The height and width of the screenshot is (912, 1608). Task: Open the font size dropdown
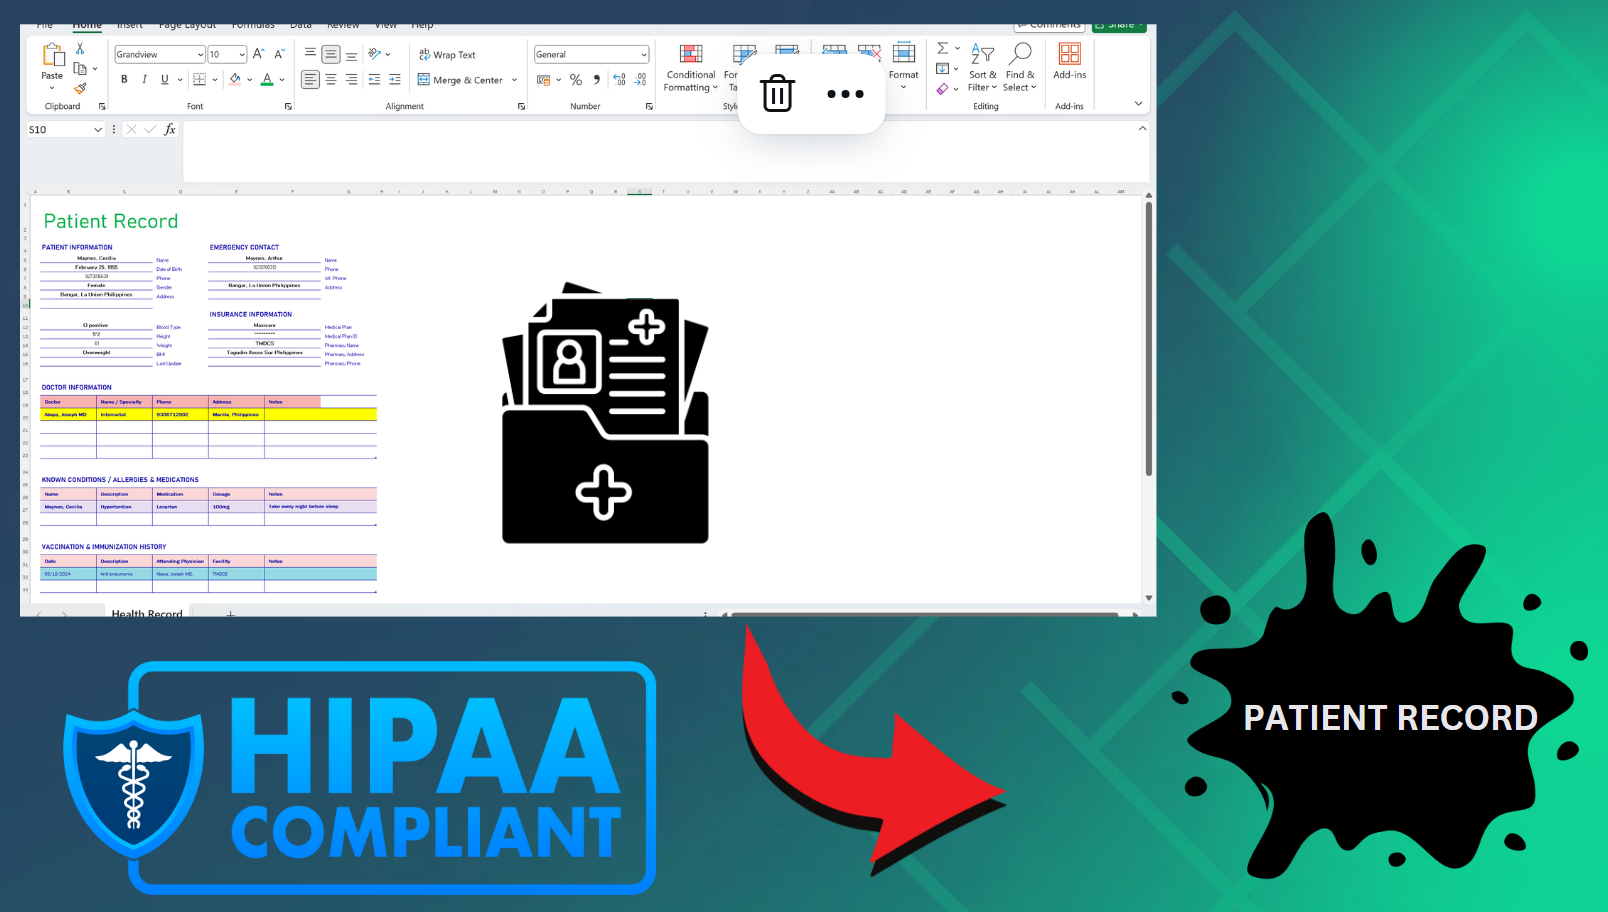tap(242, 54)
